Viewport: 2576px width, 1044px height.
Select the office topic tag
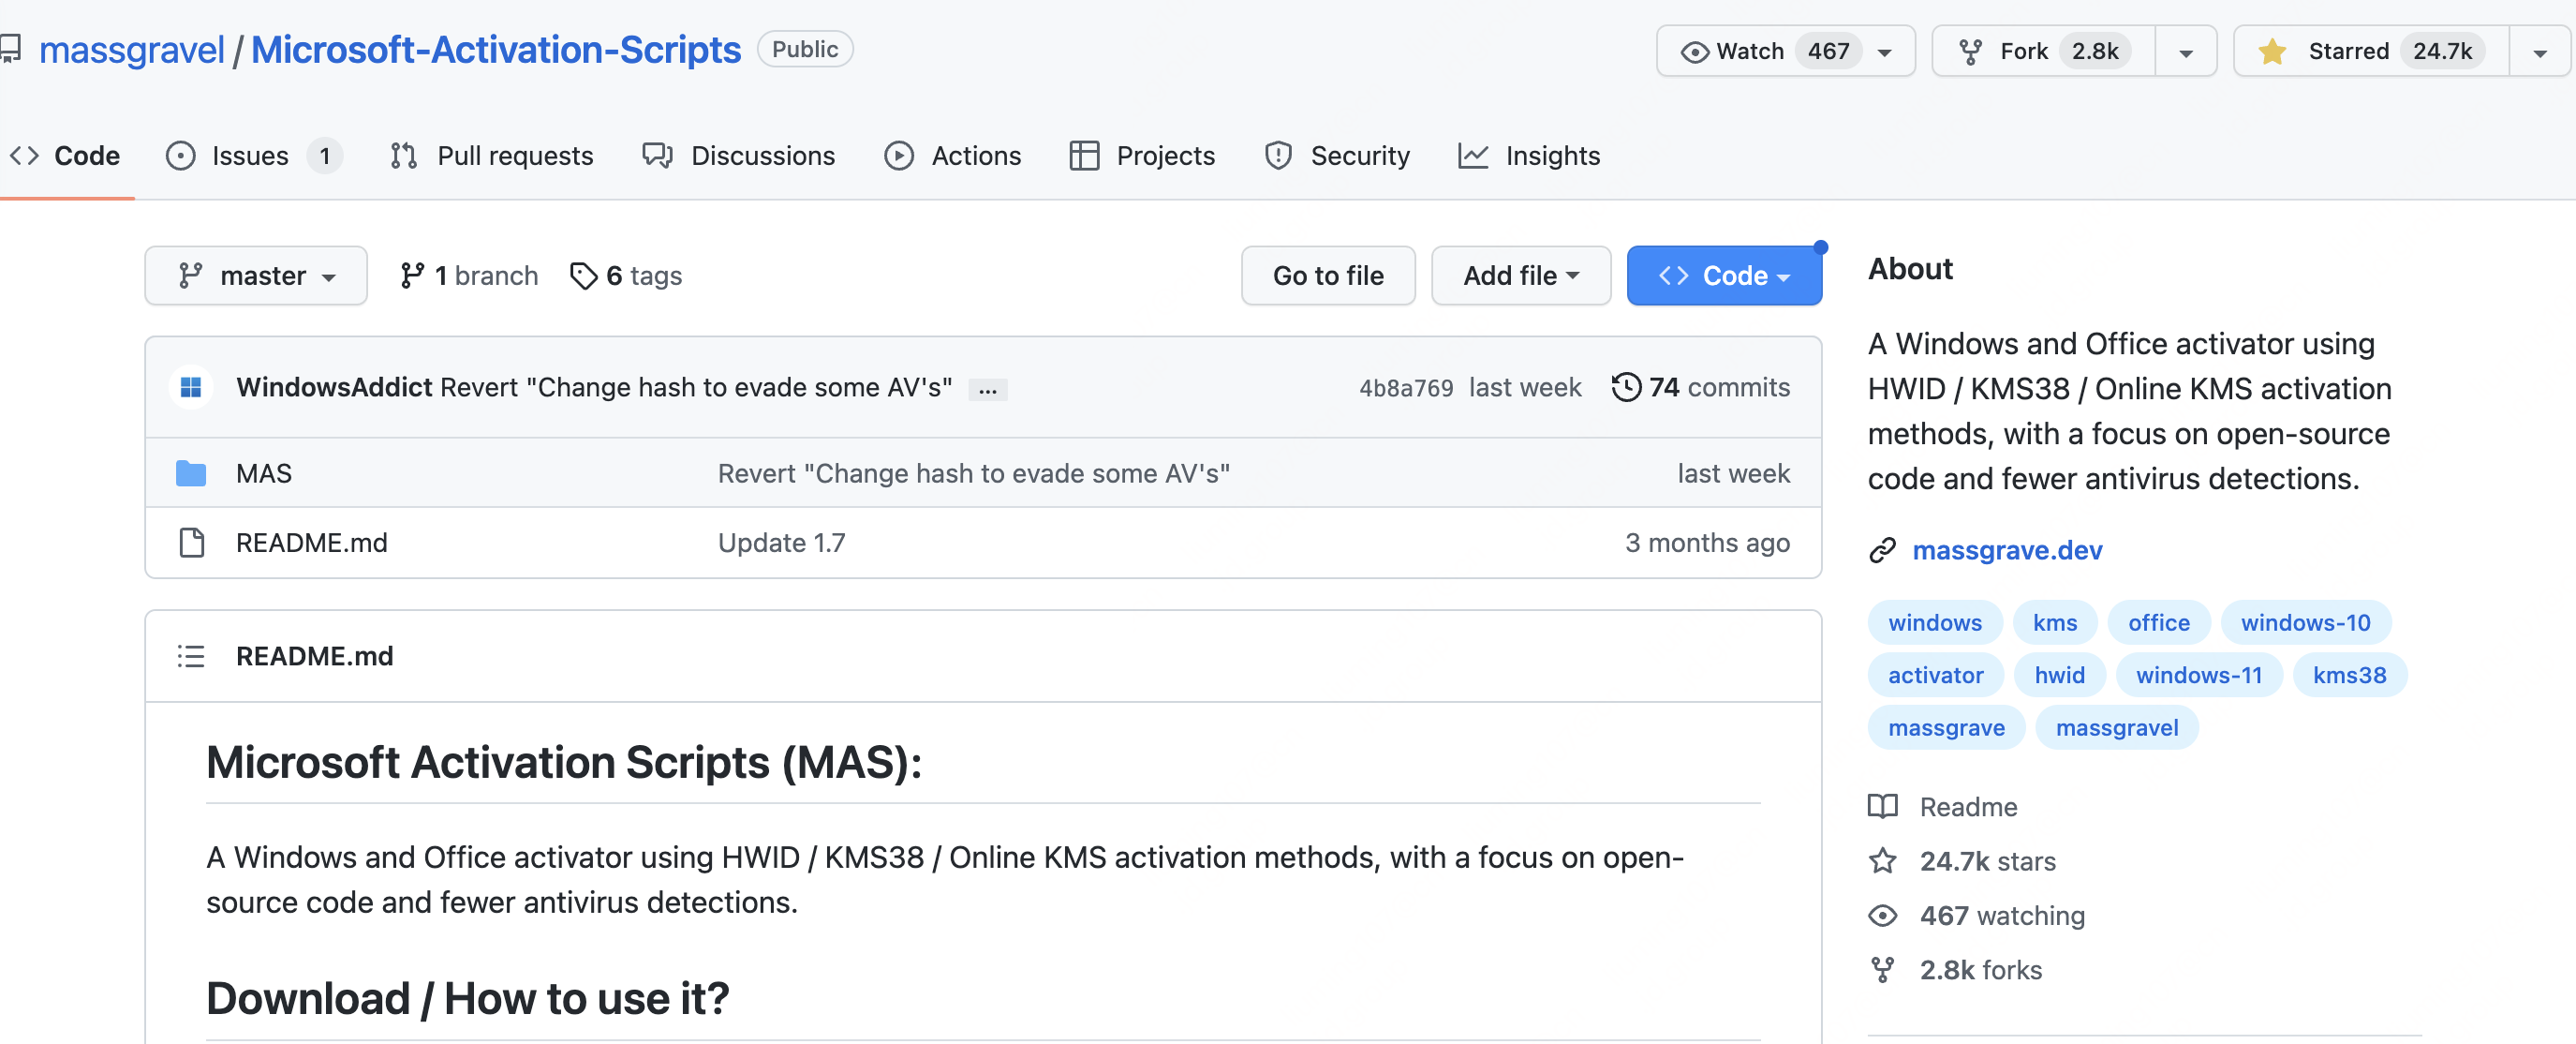(2159, 623)
